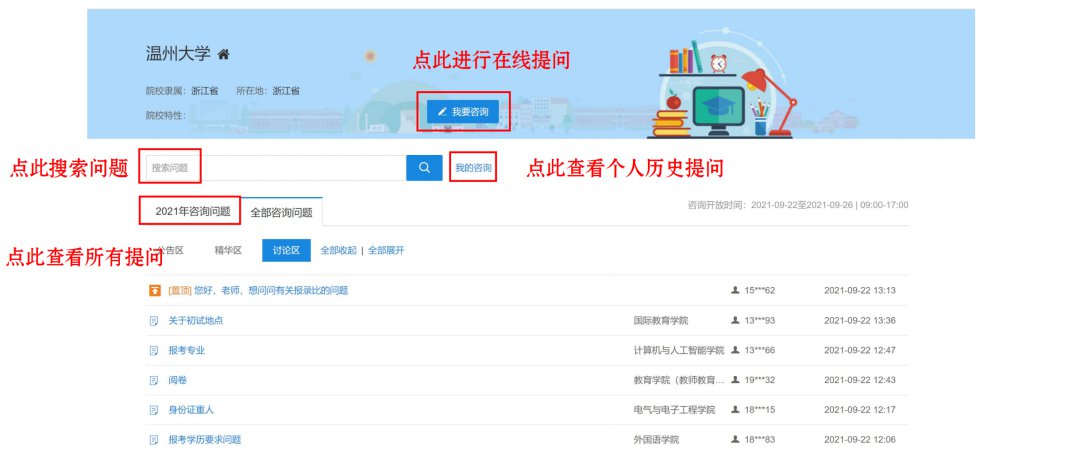Click the 计算机与人工智能学院 department text
This screenshot has height=469, width=1080.
coord(678,351)
